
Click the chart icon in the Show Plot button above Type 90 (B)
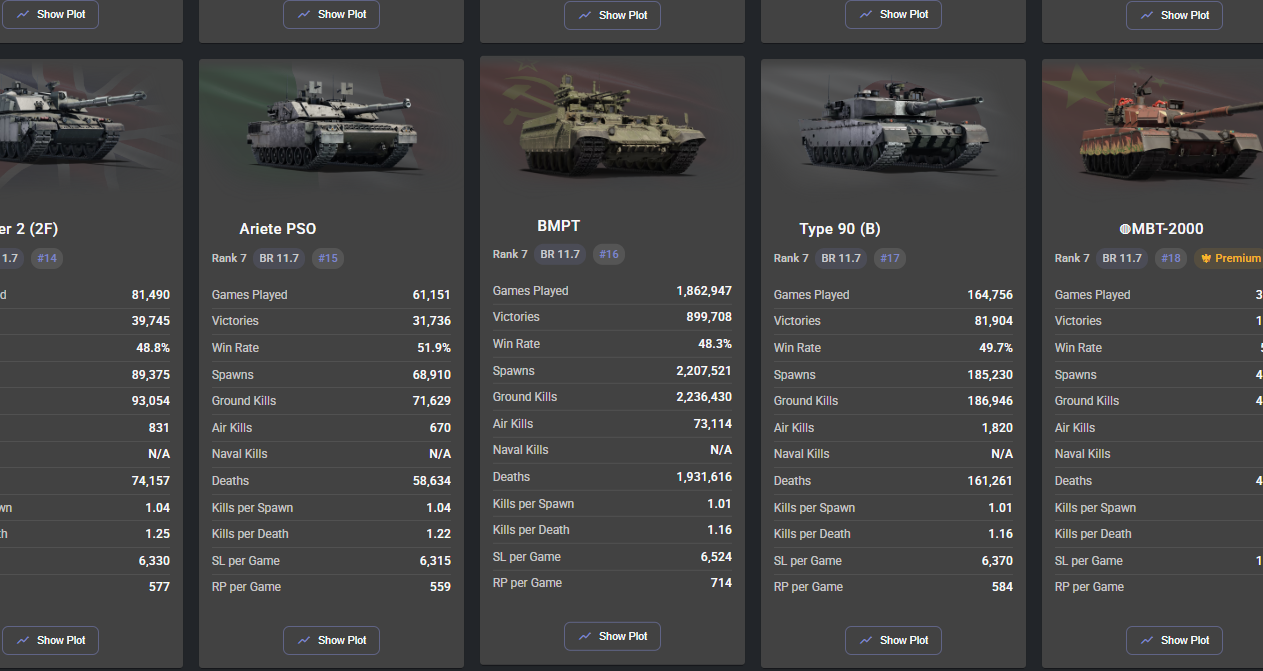click(x=866, y=15)
